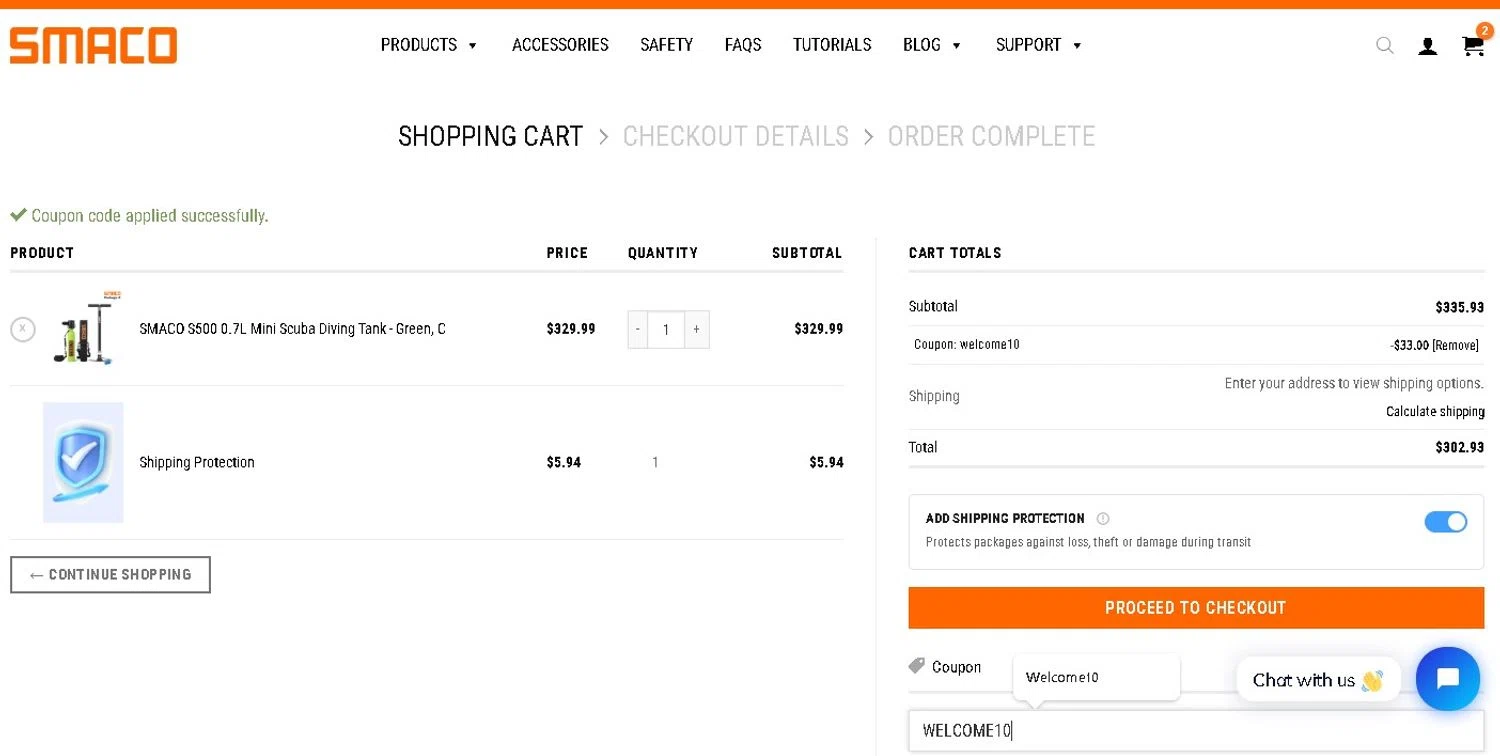Click Continue Shopping button
This screenshot has height=756, width=1500.
110,575
